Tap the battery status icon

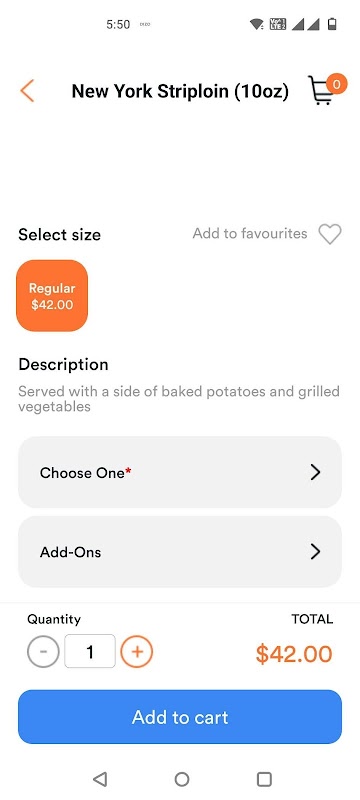pyautogui.click(x=332, y=24)
